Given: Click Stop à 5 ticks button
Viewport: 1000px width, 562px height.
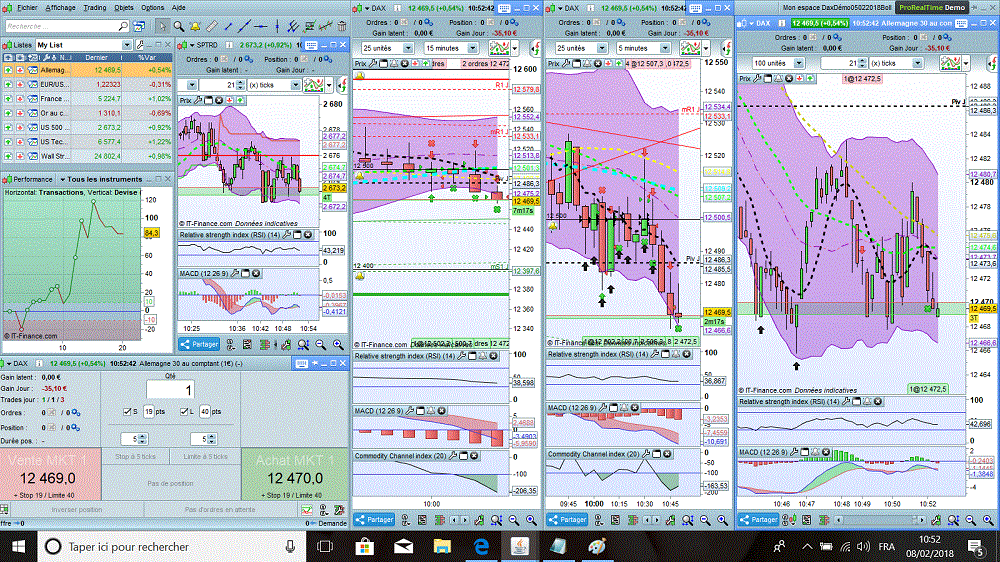Looking at the screenshot, I should click(135, 457).
